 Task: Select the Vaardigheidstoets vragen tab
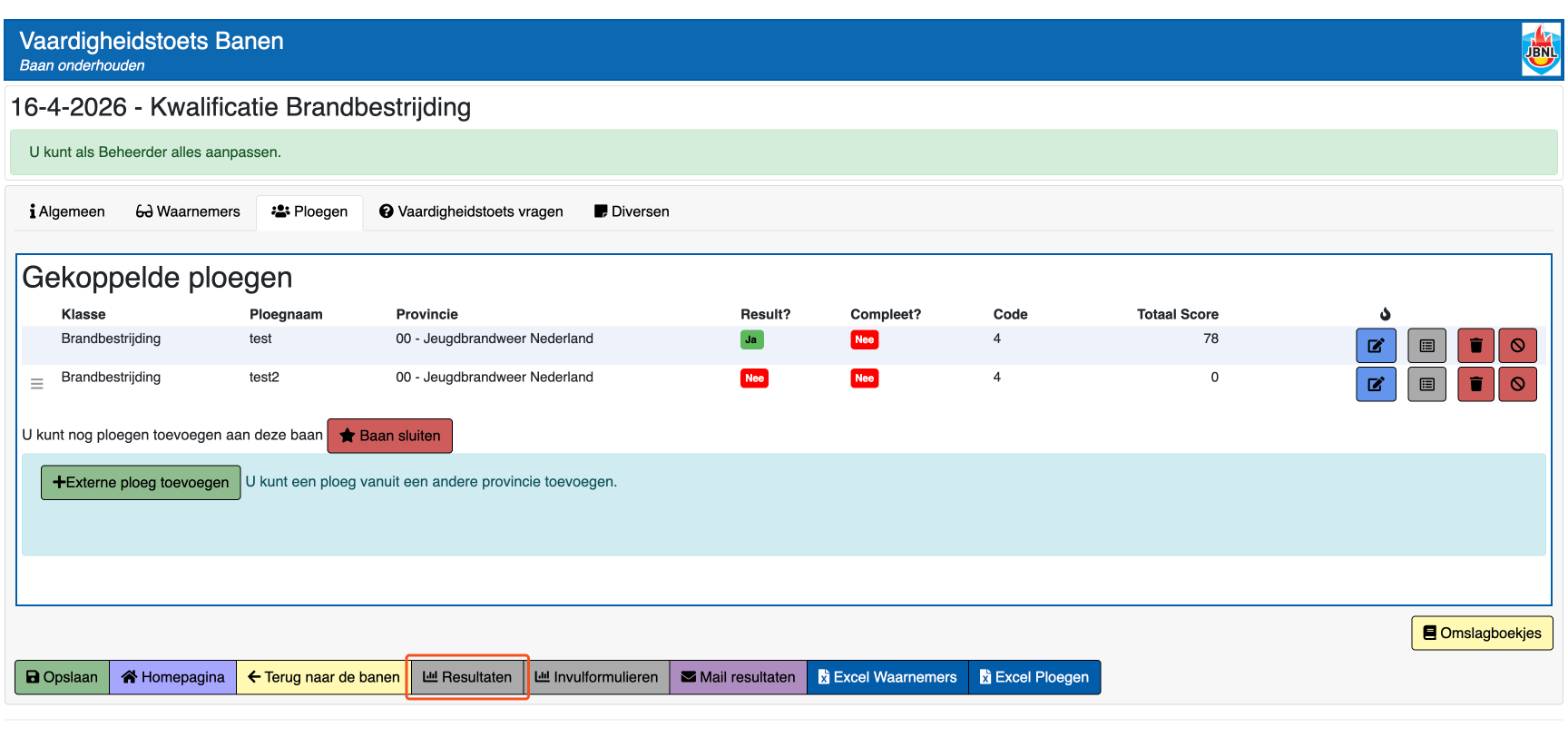[x=471, y=212]
